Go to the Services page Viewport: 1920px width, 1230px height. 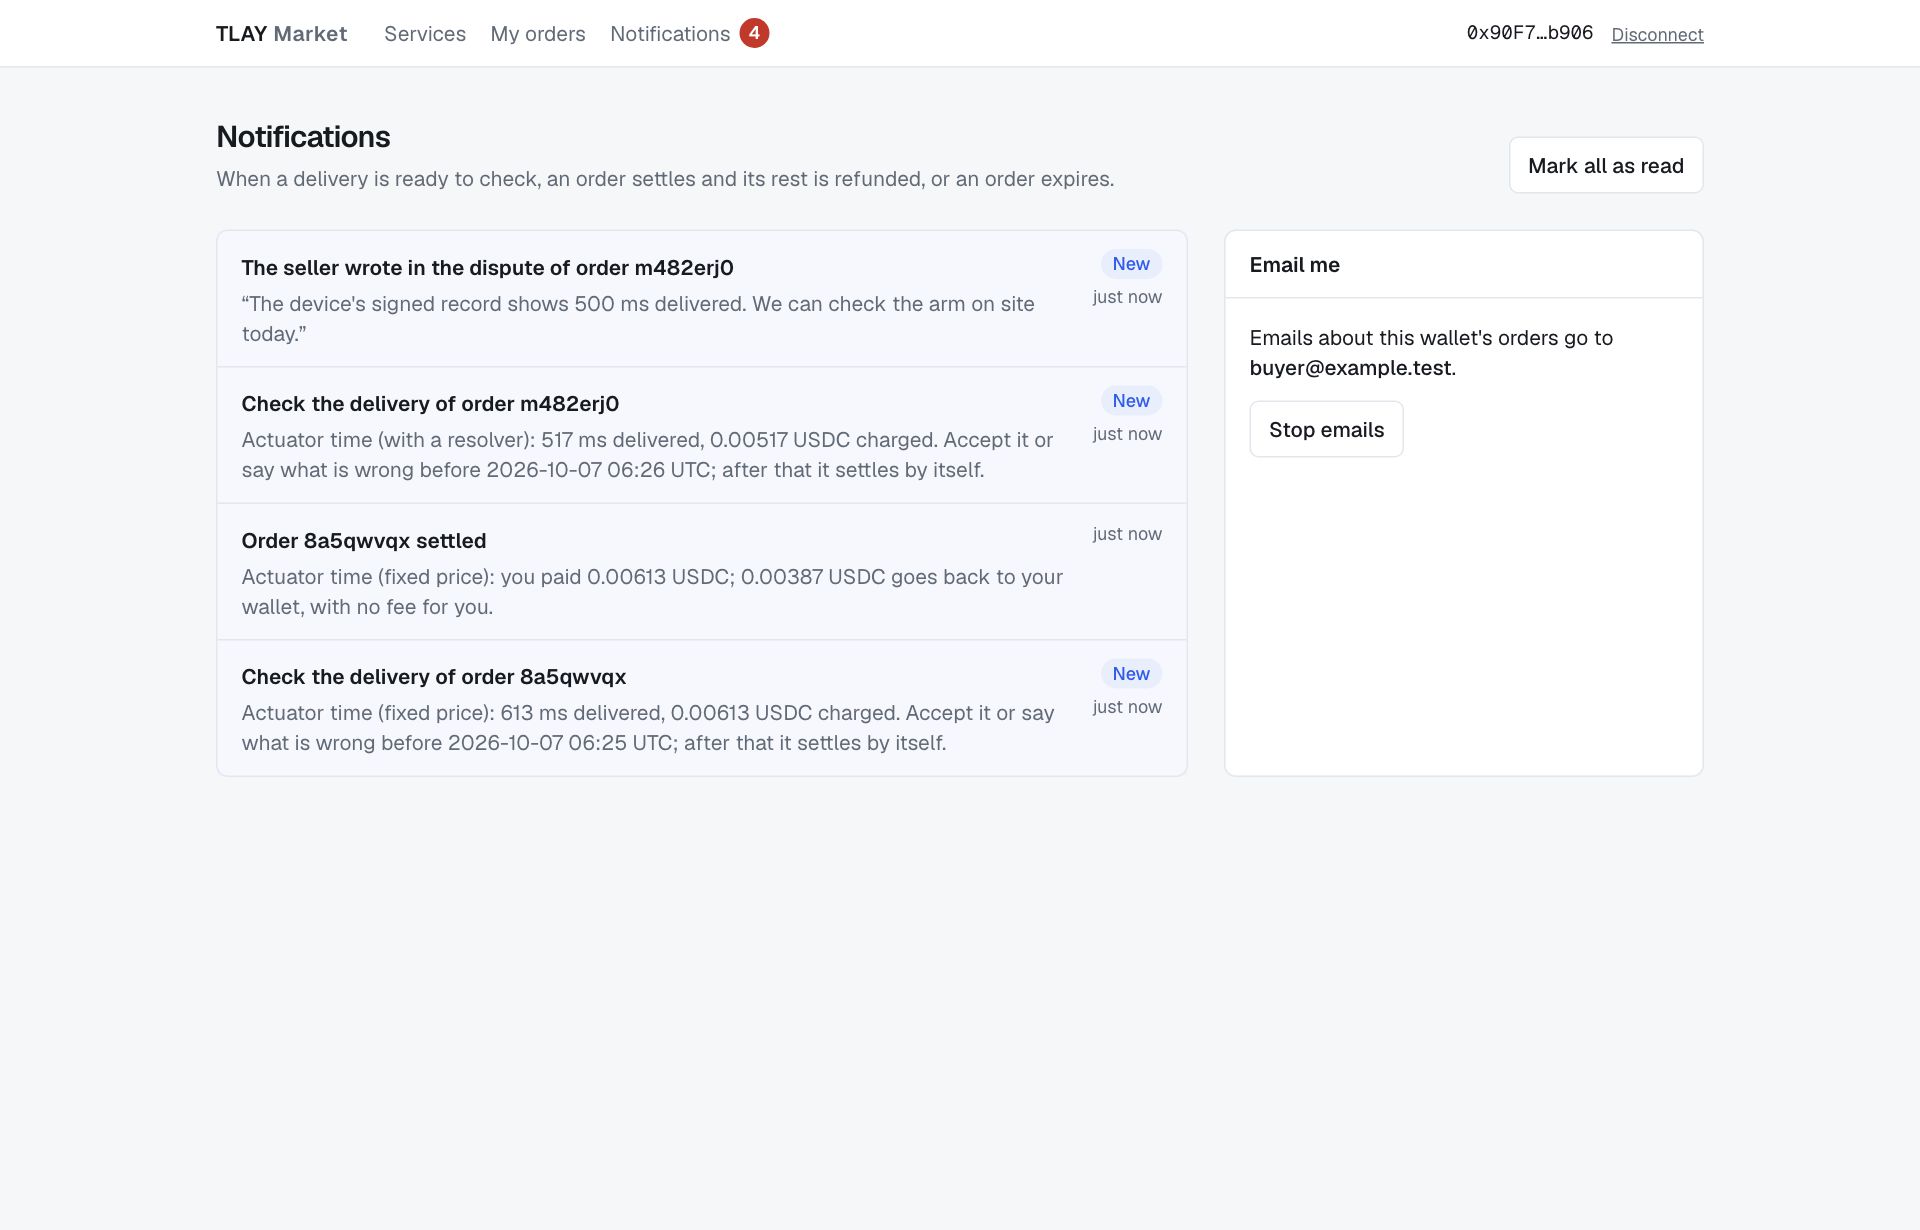tap(425, 34)
